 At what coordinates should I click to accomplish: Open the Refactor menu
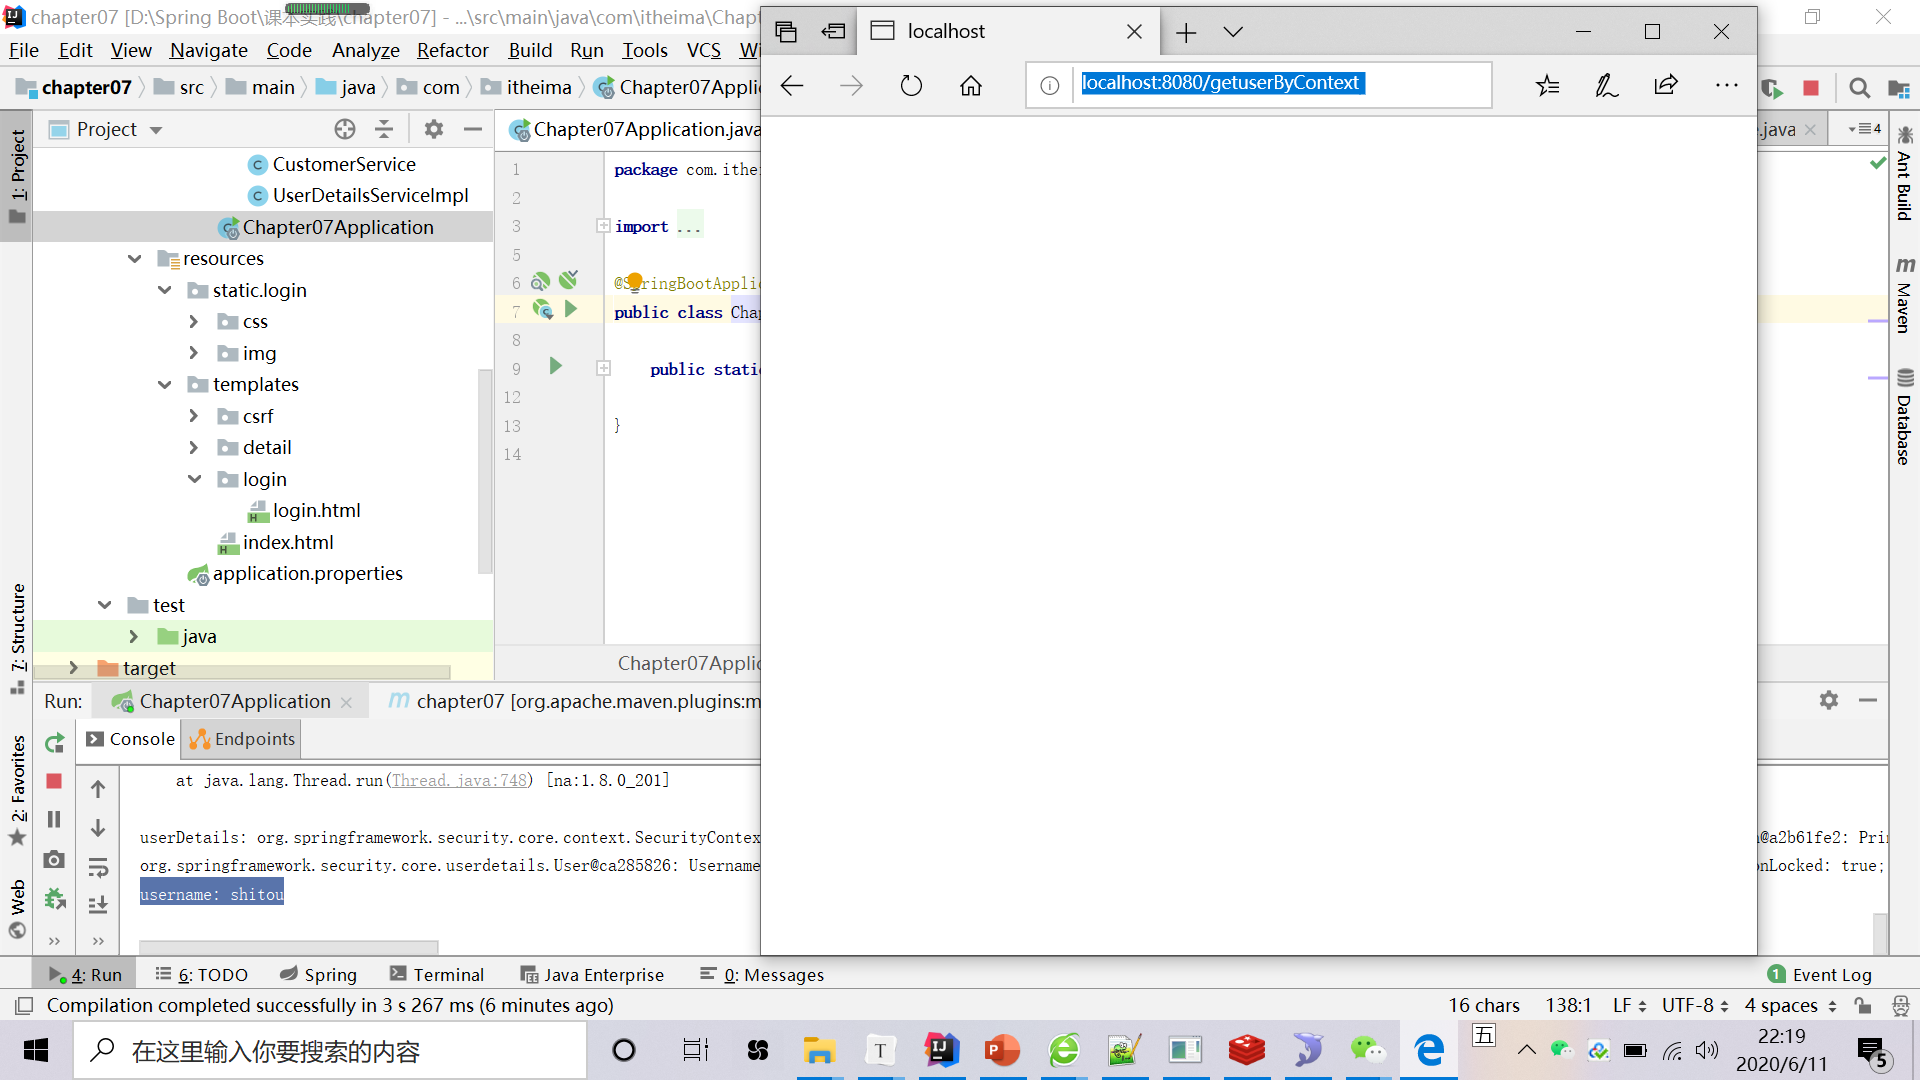click(x=452, y=50)
